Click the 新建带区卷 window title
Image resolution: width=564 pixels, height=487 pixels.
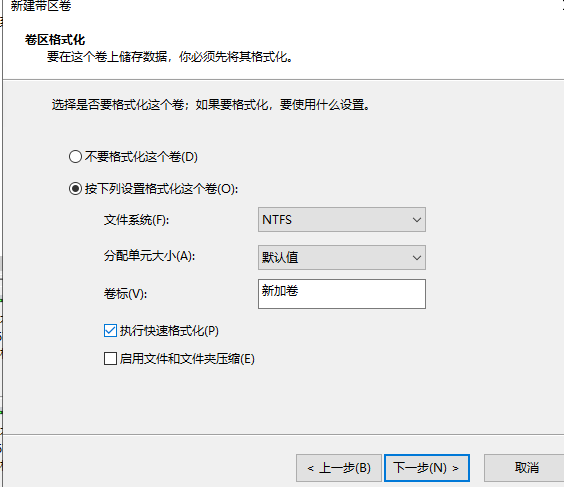click(x=41, y=6)
